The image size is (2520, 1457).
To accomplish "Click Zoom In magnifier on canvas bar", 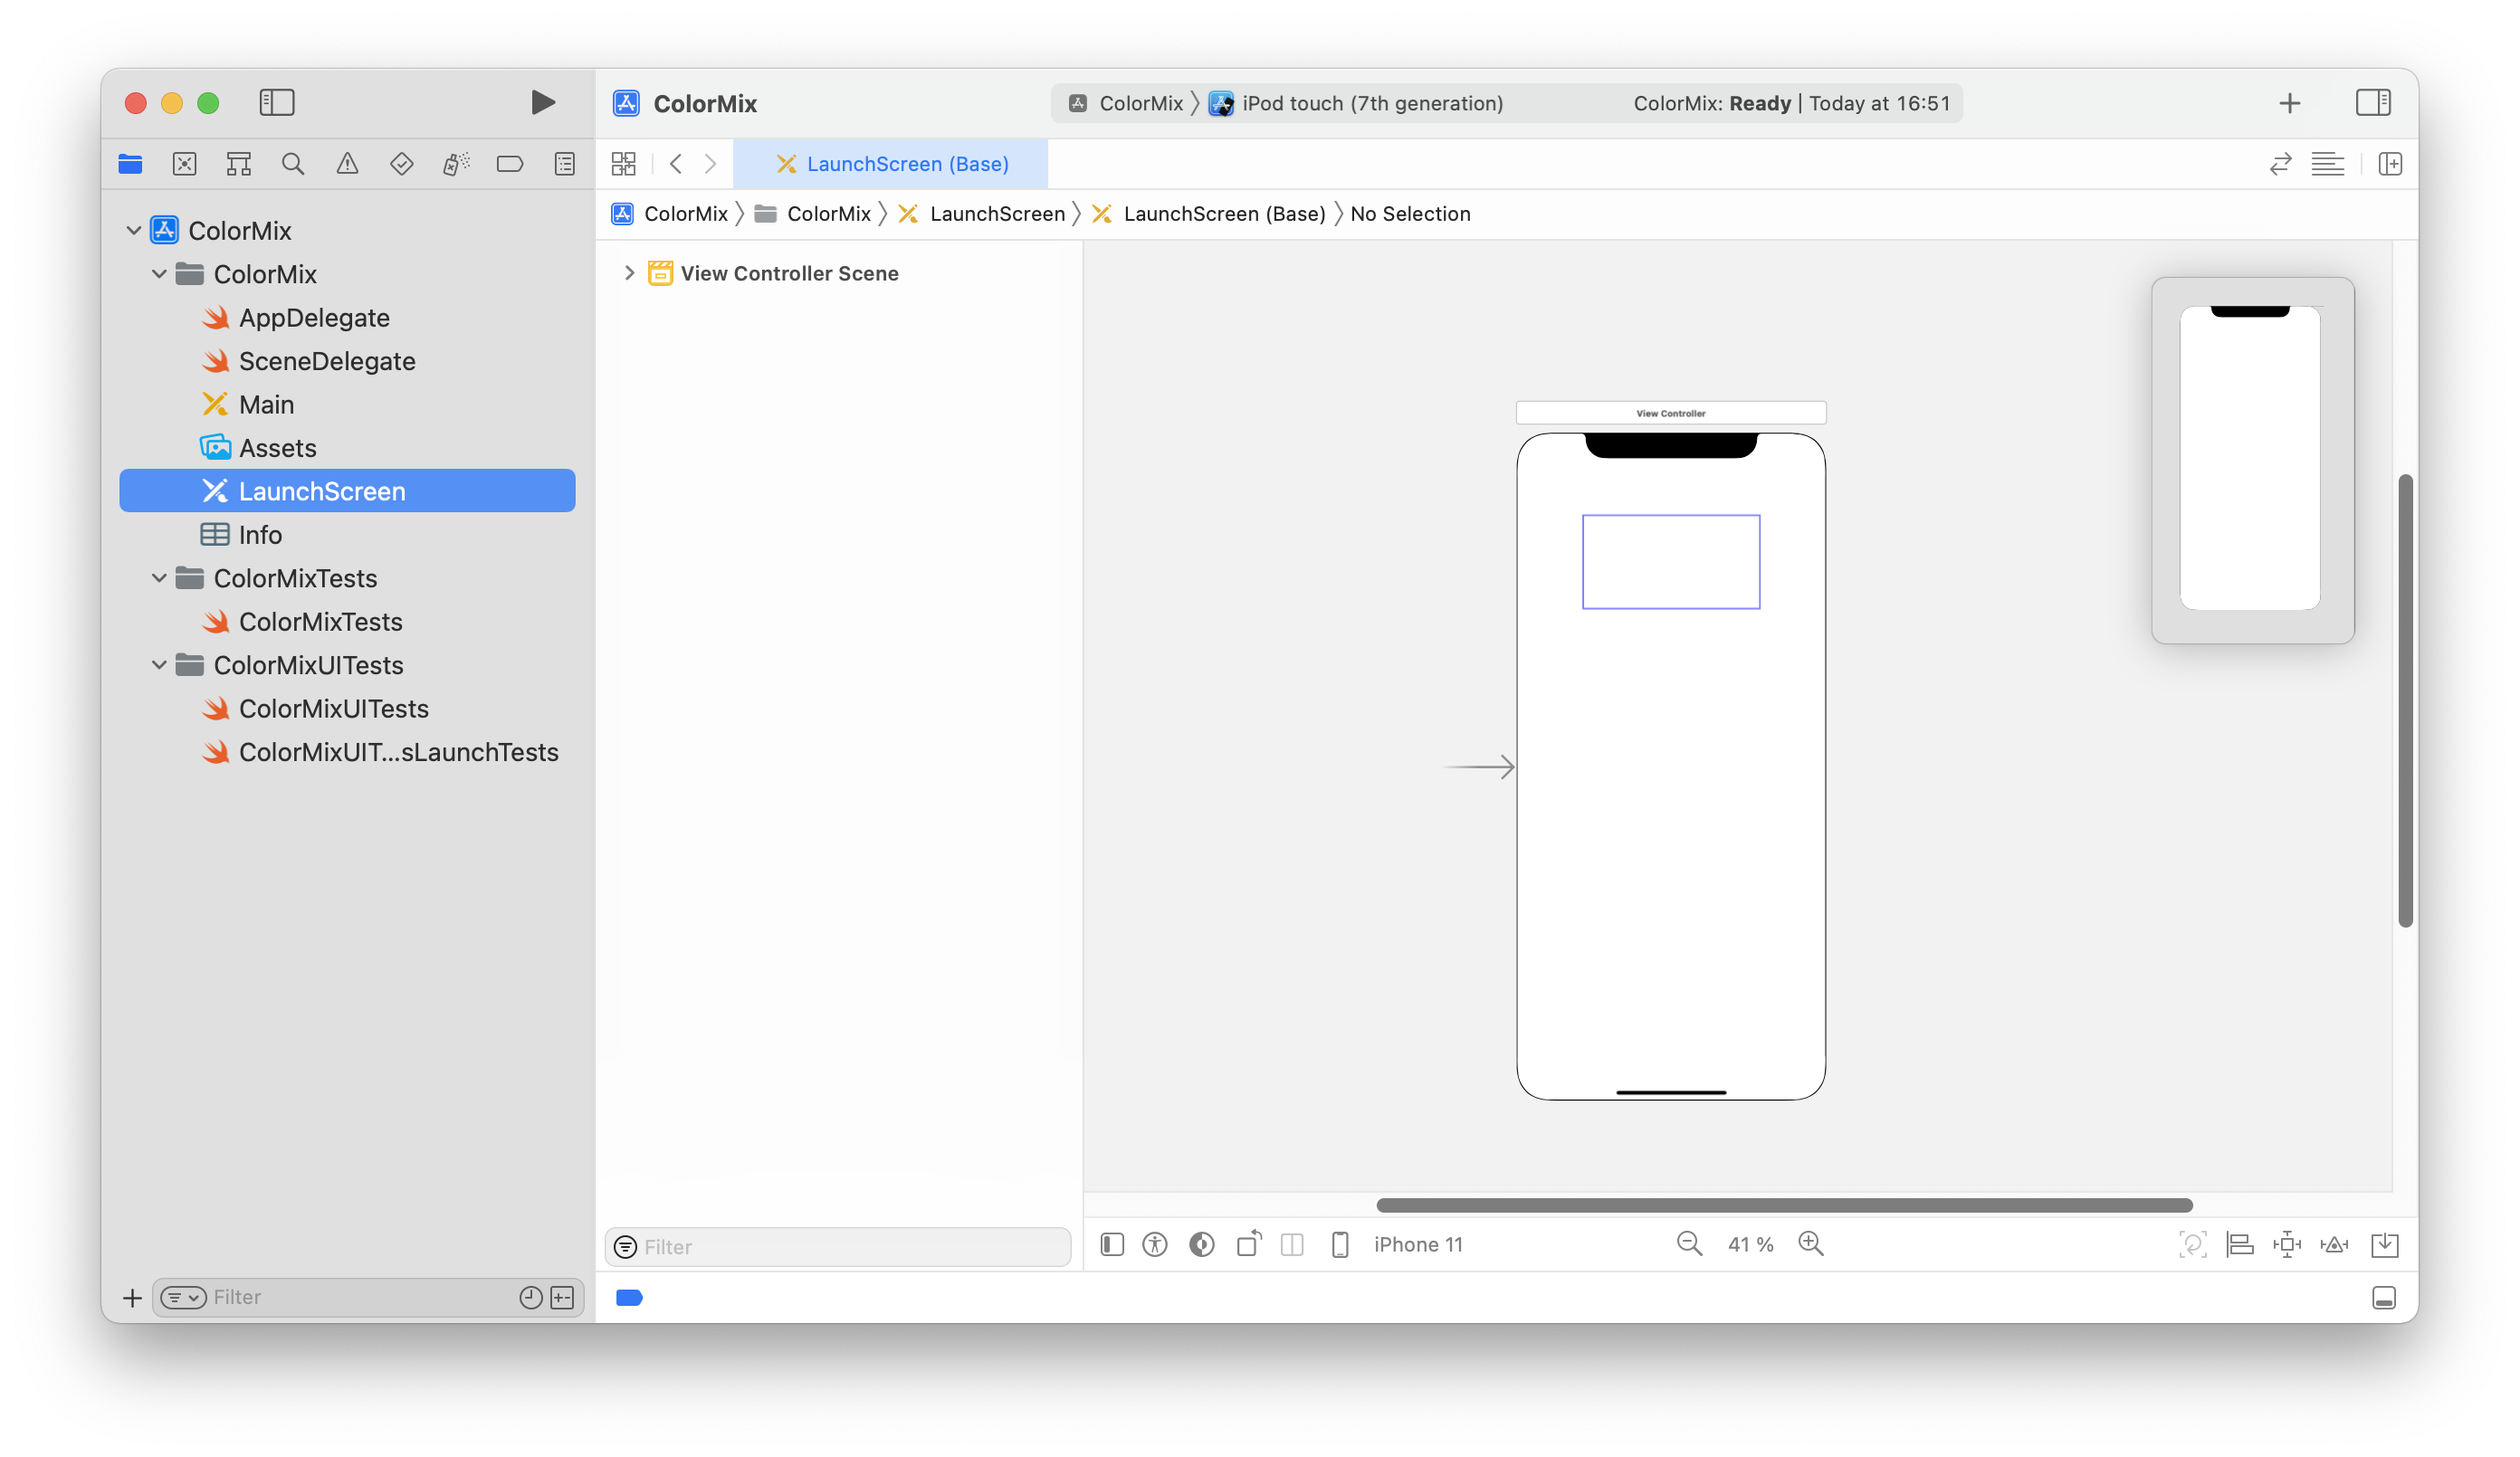I will 1810,1243.
